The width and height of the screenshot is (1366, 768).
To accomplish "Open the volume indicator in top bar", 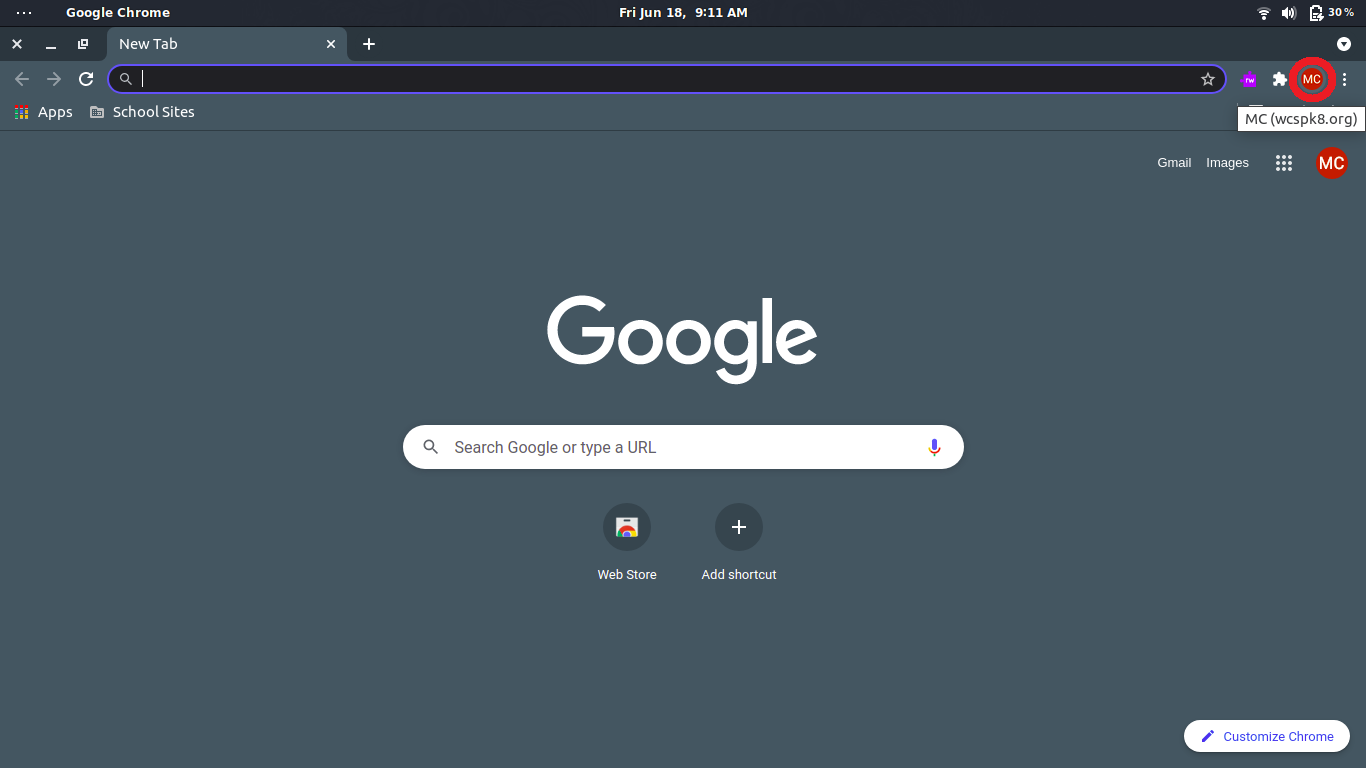I will 1289,13.
